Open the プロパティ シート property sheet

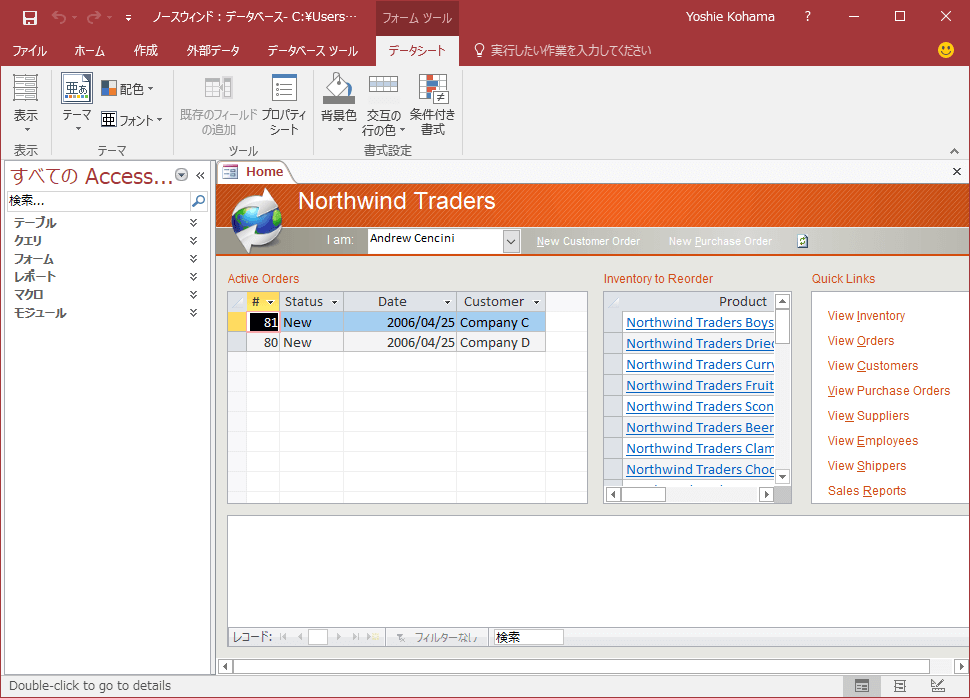pos(284,104)
